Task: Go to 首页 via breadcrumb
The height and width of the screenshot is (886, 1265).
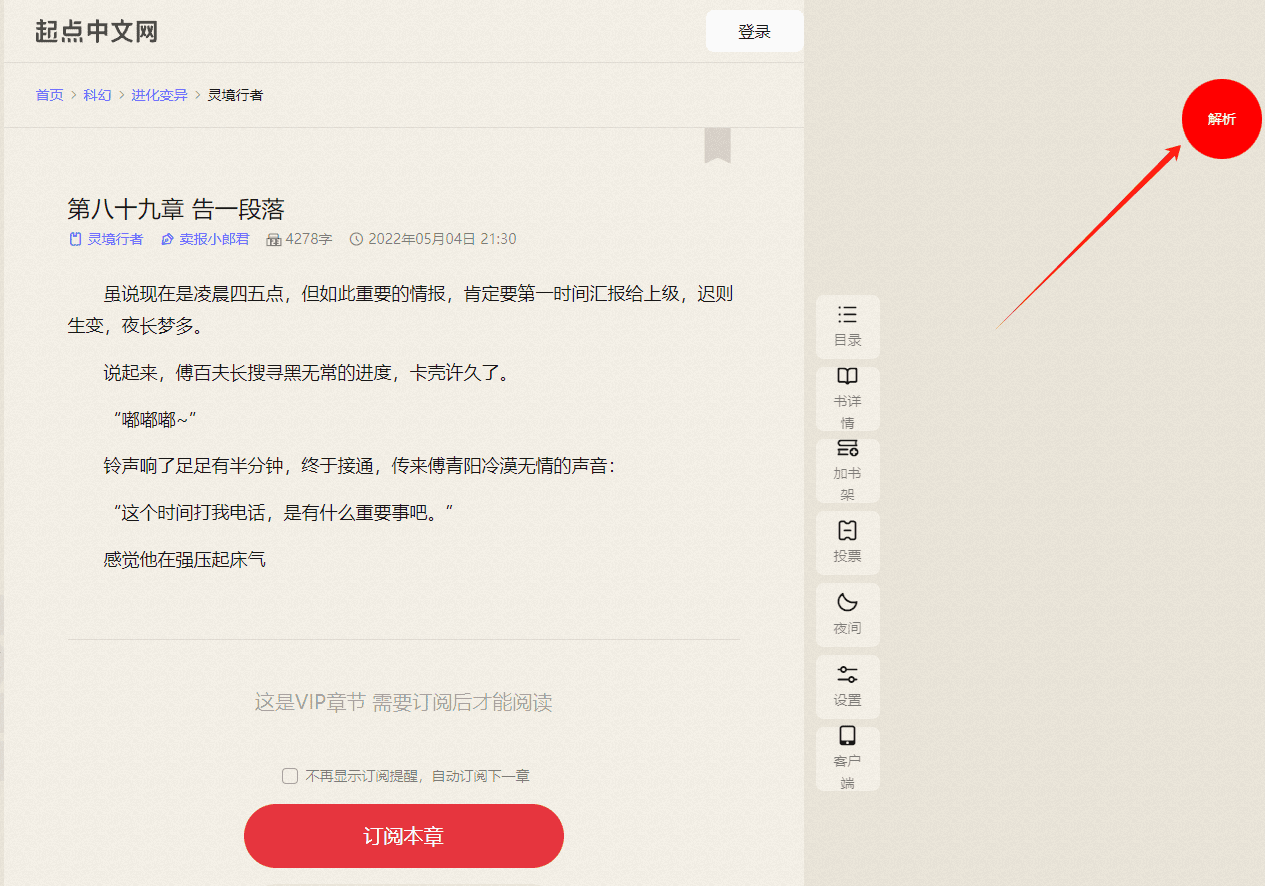Action: [49, 95]
